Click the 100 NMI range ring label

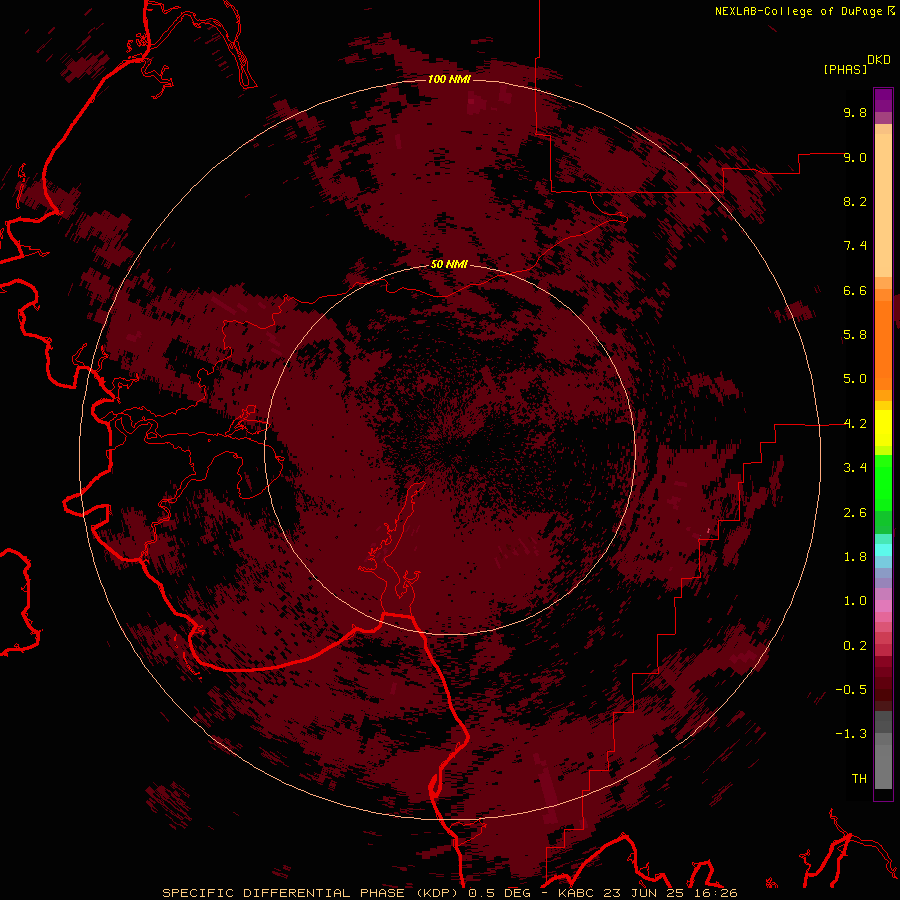449,79
